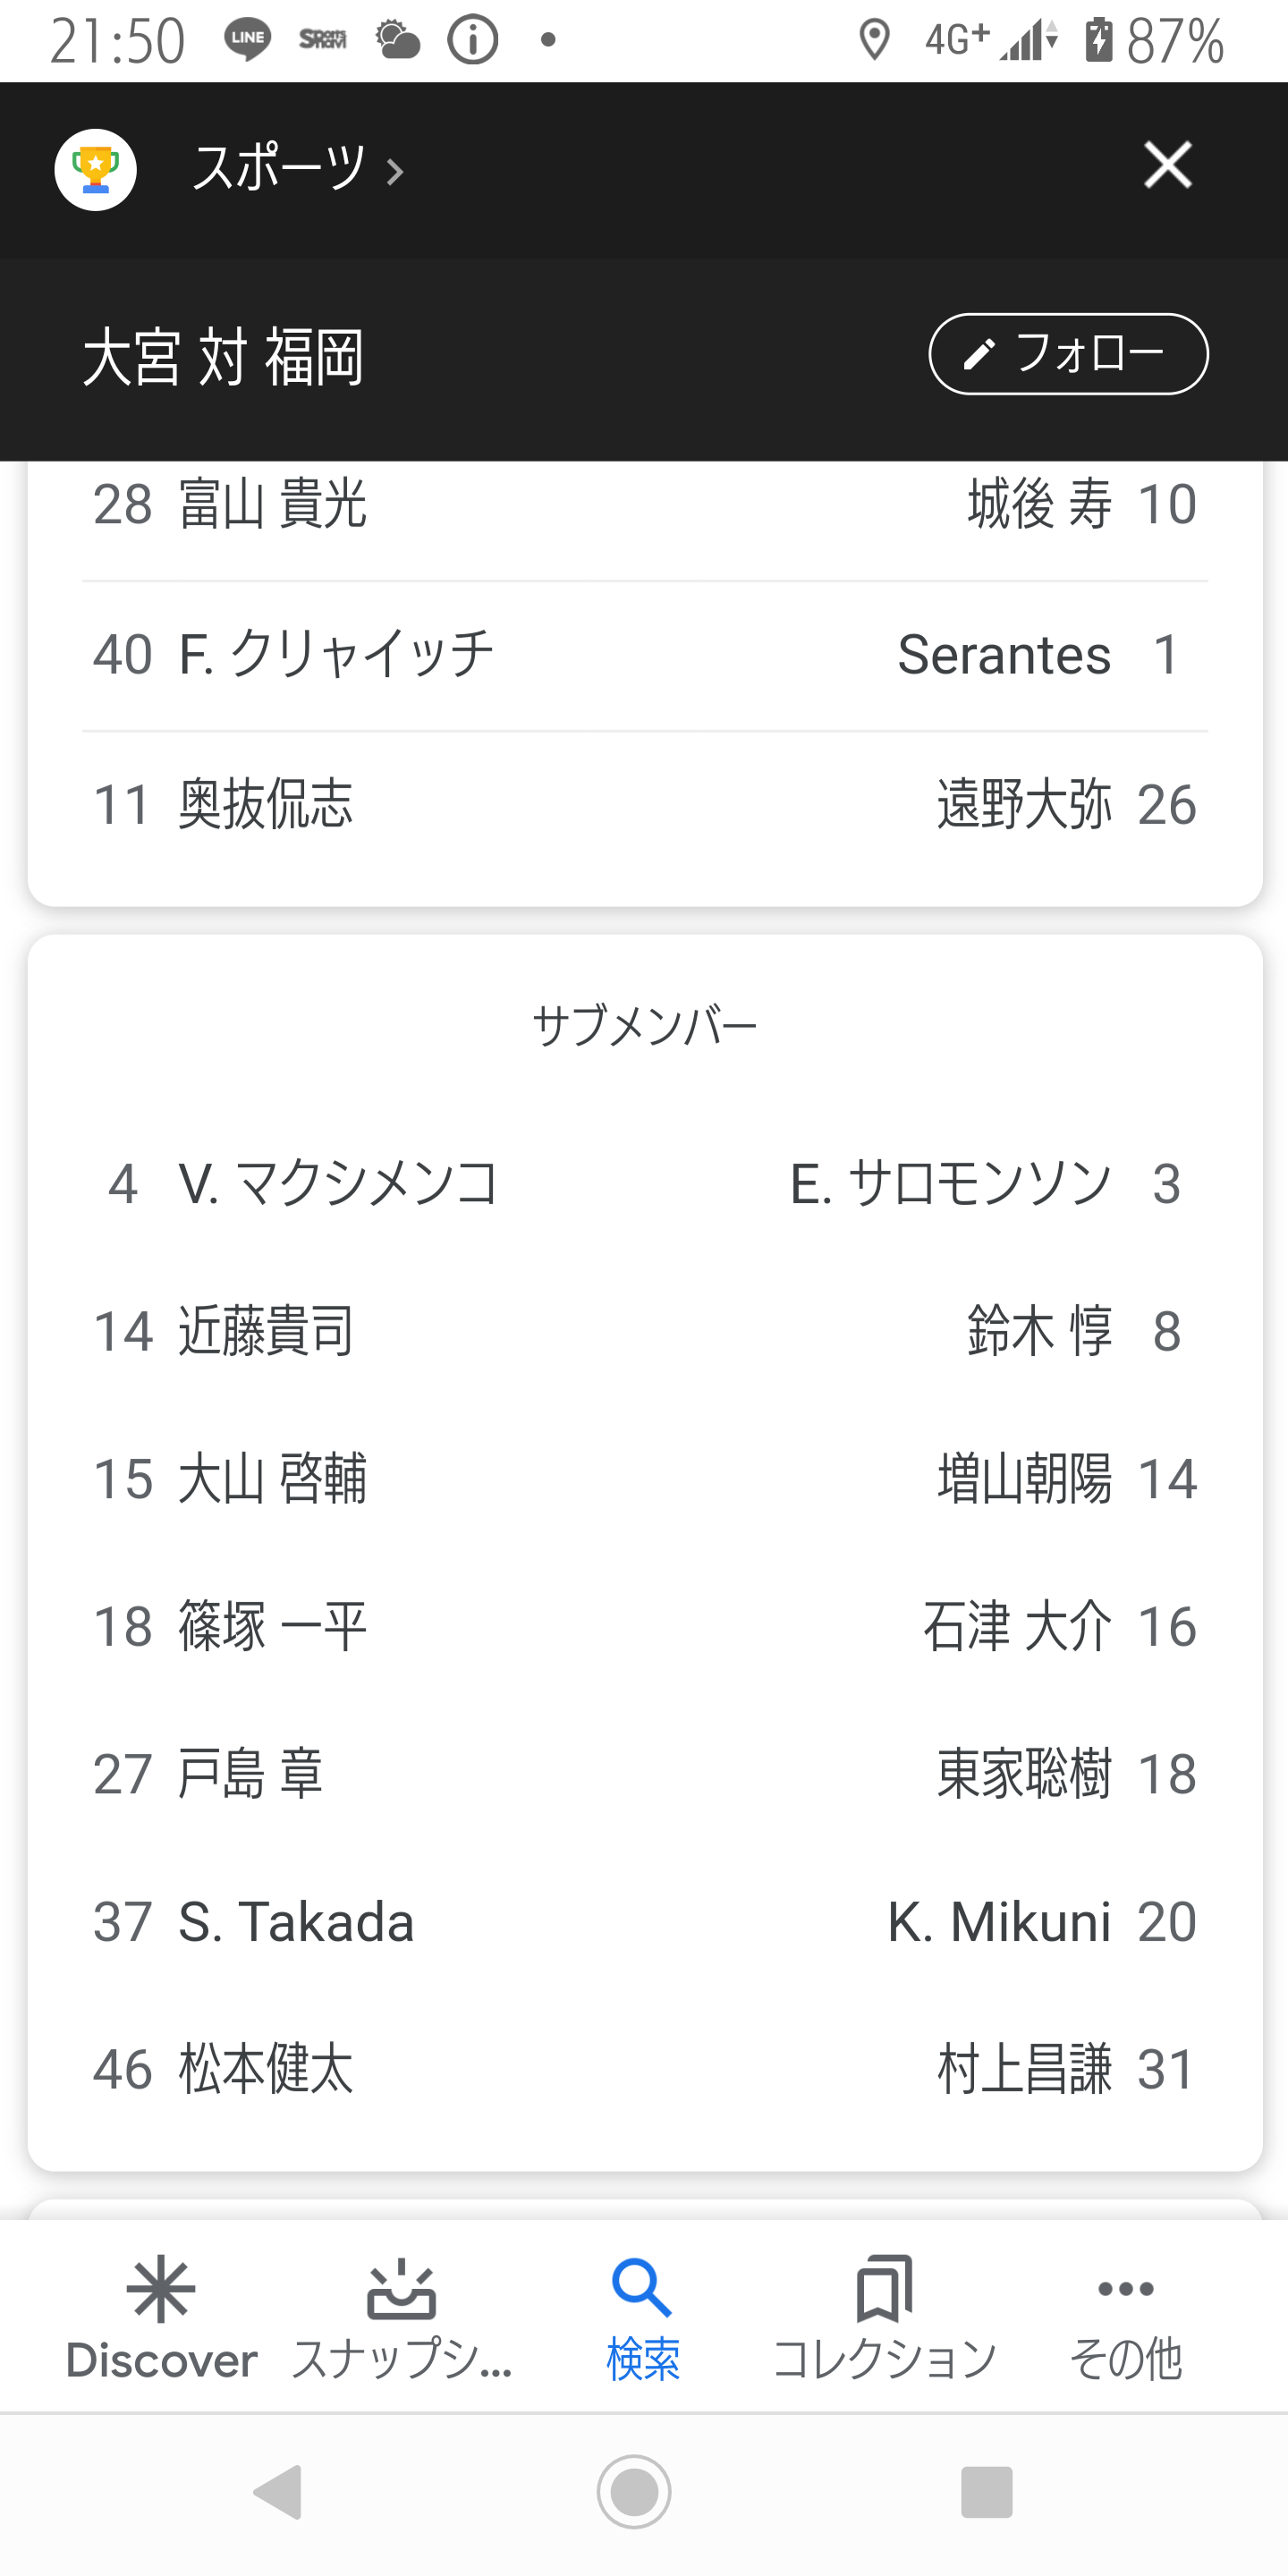Select substitute S. Takada
The width and height of the screenshot is (1288, 2576).
[295, 1922]
